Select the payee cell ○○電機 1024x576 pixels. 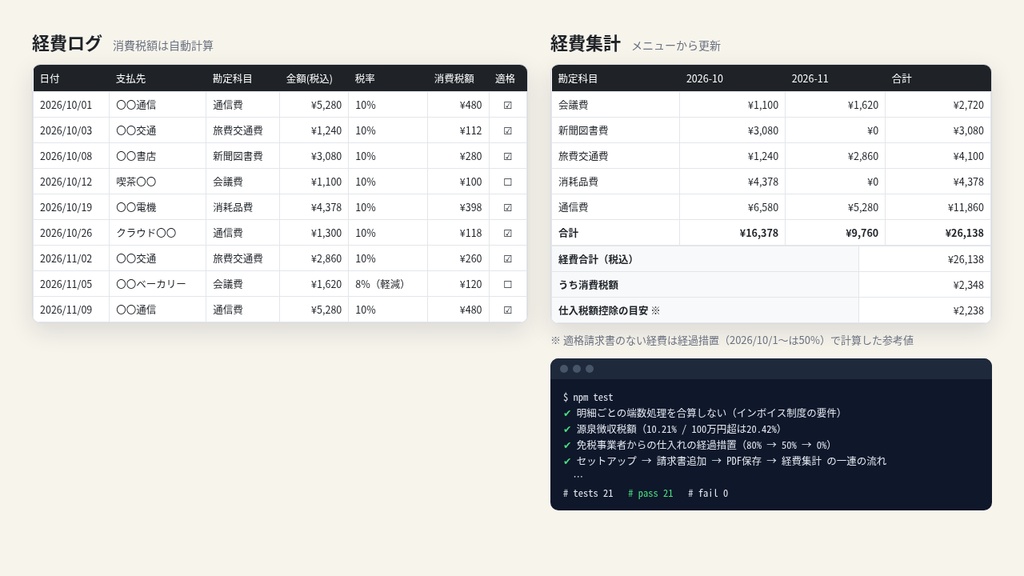pos(157,208)
